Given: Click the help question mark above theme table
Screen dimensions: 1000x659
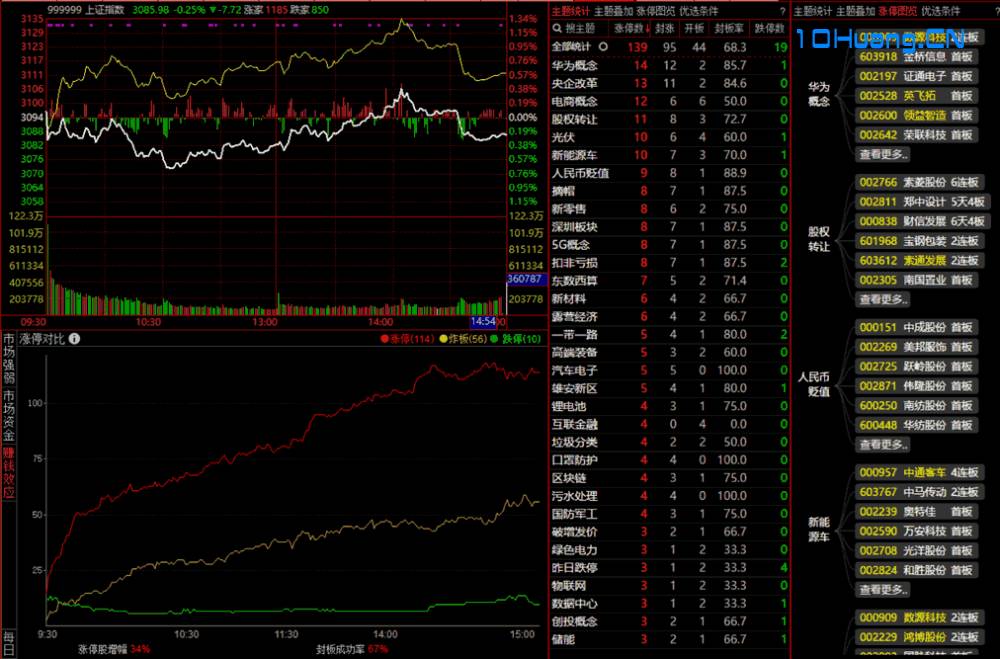Looking at the screenshot, I should (x=782, y=11).
